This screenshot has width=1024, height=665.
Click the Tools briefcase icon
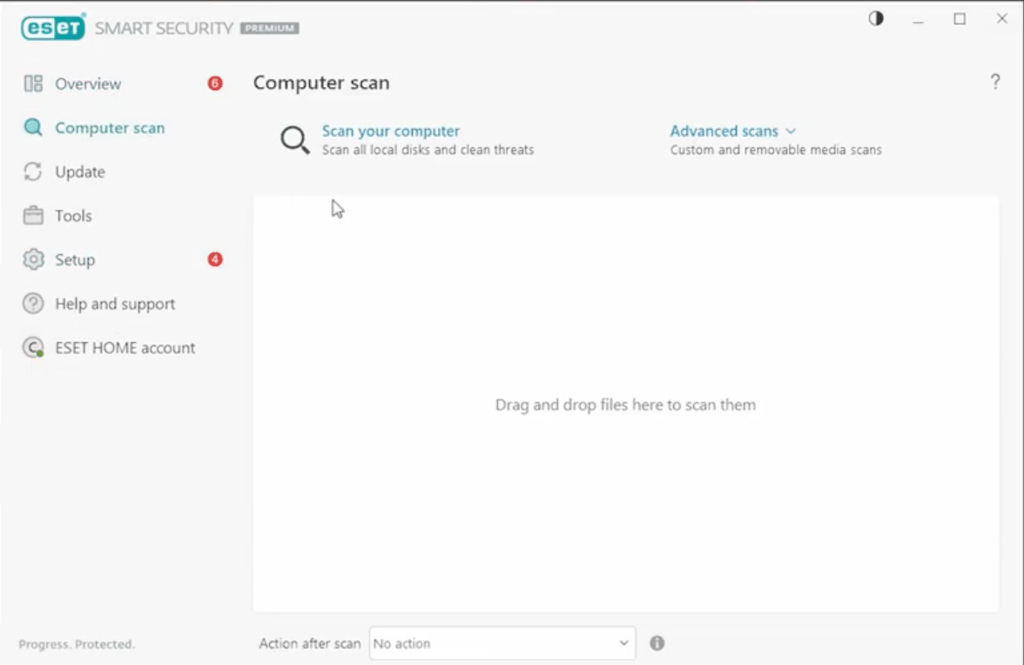click(x=33, y=216)
